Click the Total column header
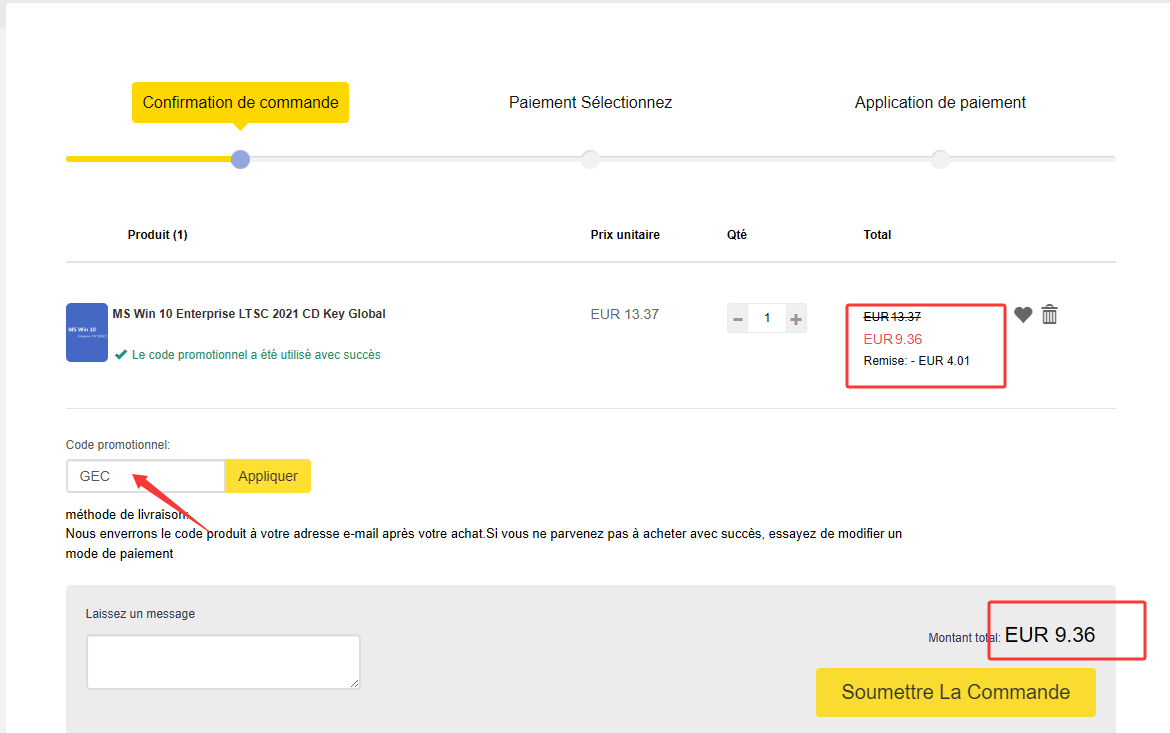1170x733 pixels. tap(878, 234)
